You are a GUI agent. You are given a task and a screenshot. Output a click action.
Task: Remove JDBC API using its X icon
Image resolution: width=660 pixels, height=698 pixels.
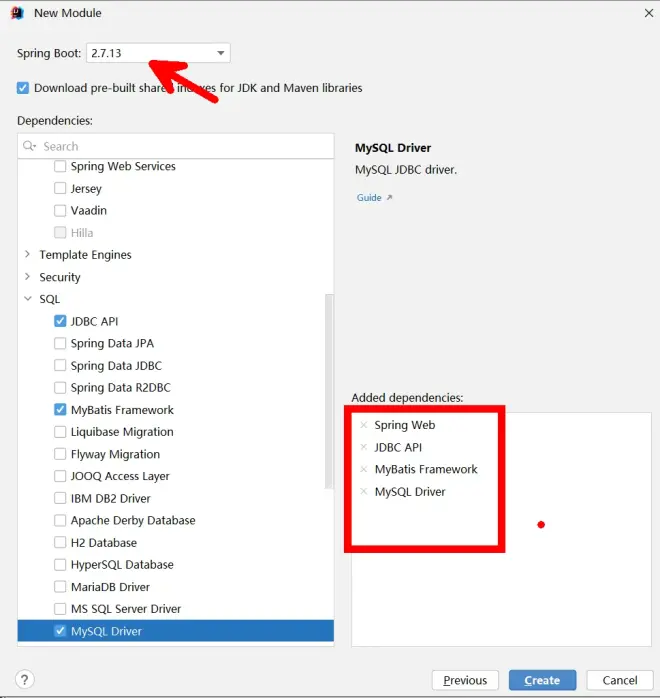pos(364,447)
